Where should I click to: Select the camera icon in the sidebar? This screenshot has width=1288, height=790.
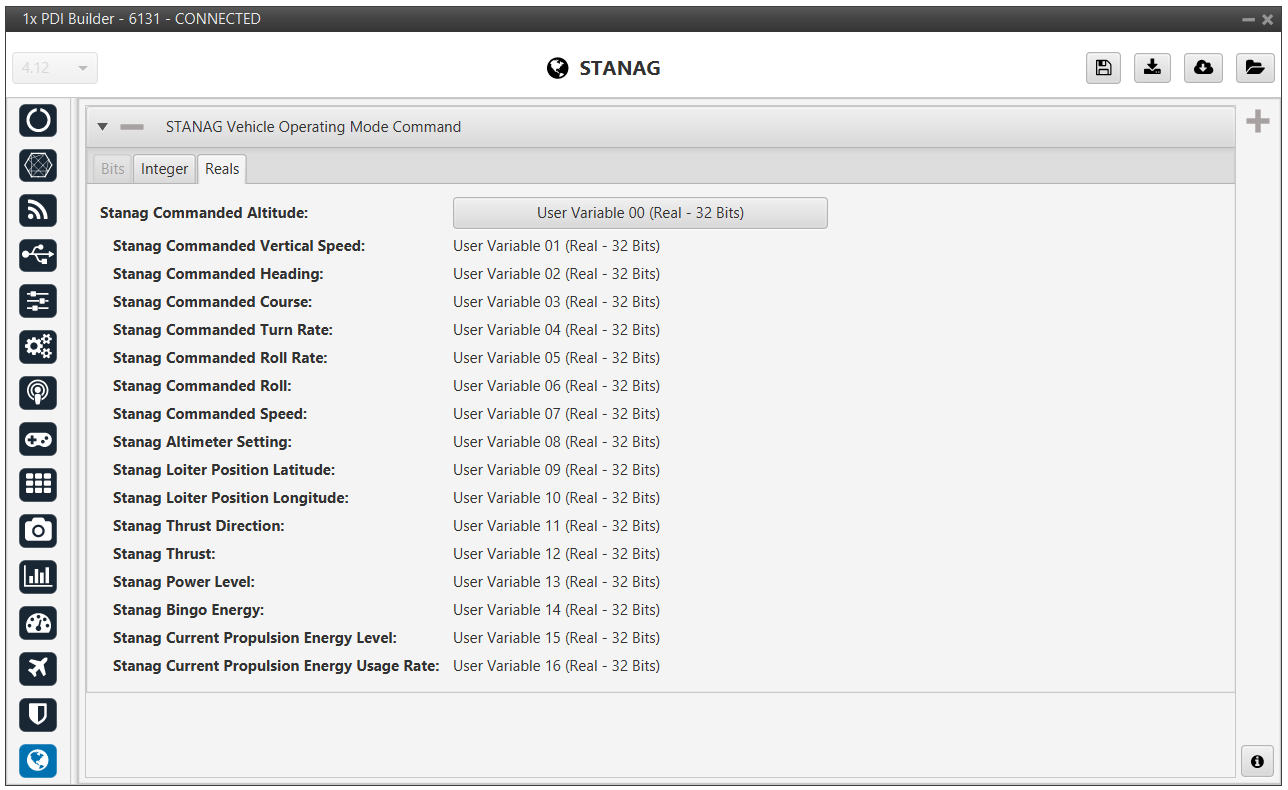click(38, 530)
